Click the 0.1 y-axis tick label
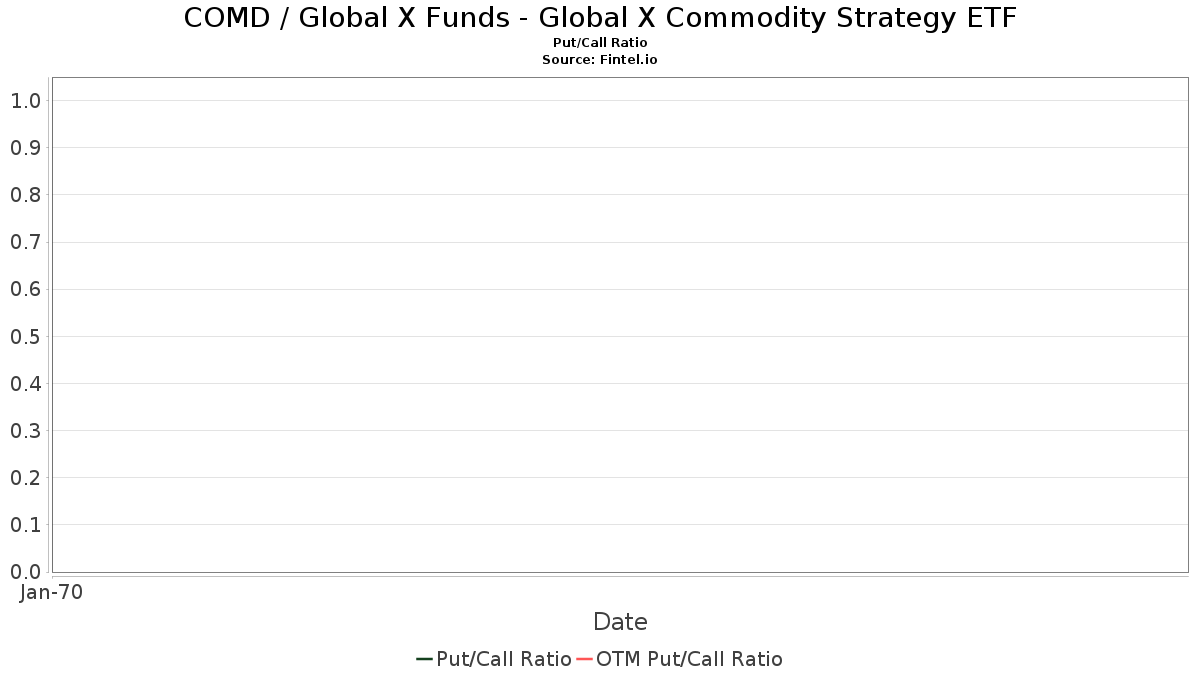The width and height of the screenshot is (1200, 675). click(x=25, y=524)
